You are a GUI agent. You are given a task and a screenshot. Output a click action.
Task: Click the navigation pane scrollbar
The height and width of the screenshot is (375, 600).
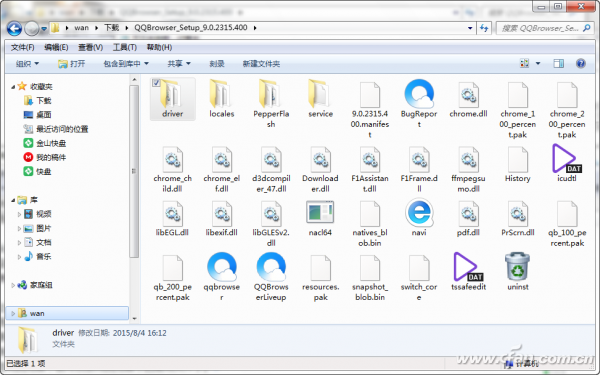point(134,171)
